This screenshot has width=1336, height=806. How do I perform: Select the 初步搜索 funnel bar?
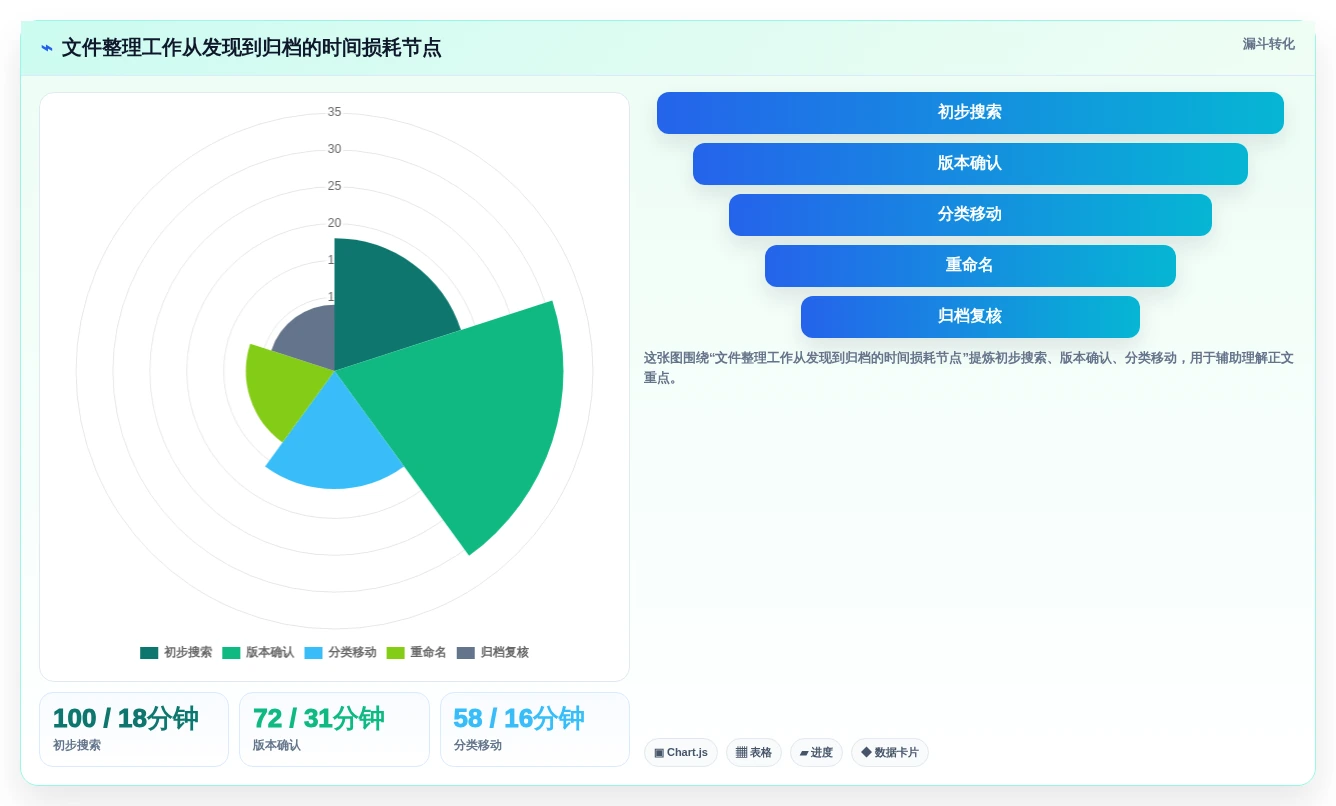[x=970, y=113]
